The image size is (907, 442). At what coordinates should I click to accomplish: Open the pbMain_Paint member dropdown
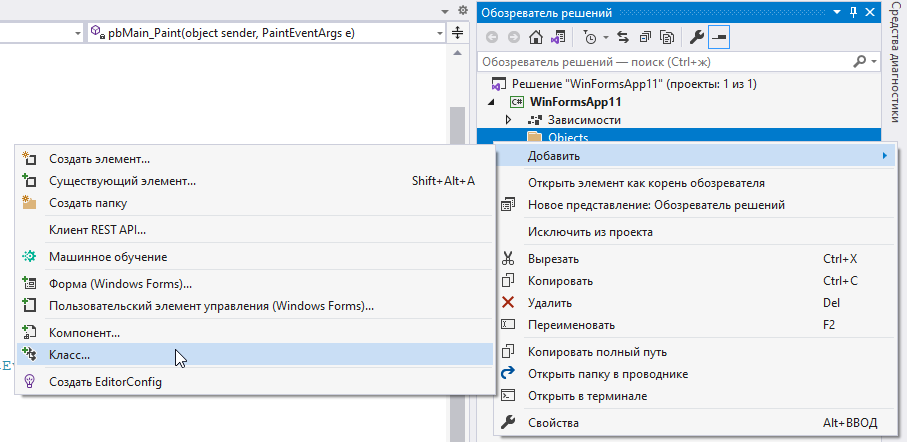439,33
